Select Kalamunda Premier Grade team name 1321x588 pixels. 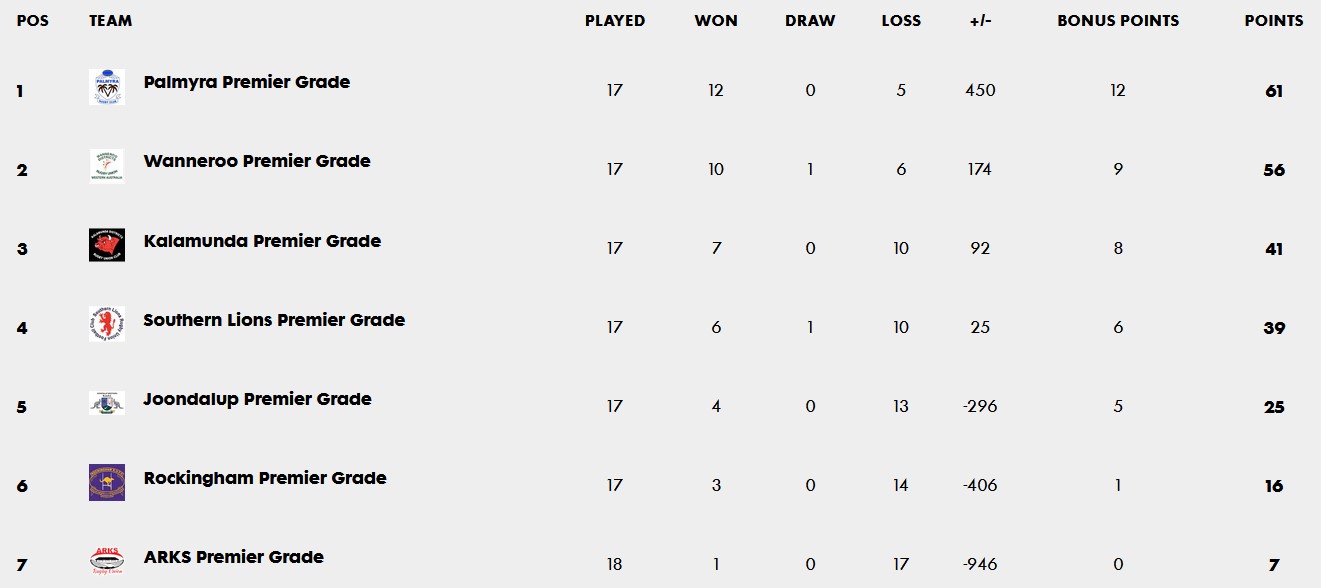(x=262, y=241)
